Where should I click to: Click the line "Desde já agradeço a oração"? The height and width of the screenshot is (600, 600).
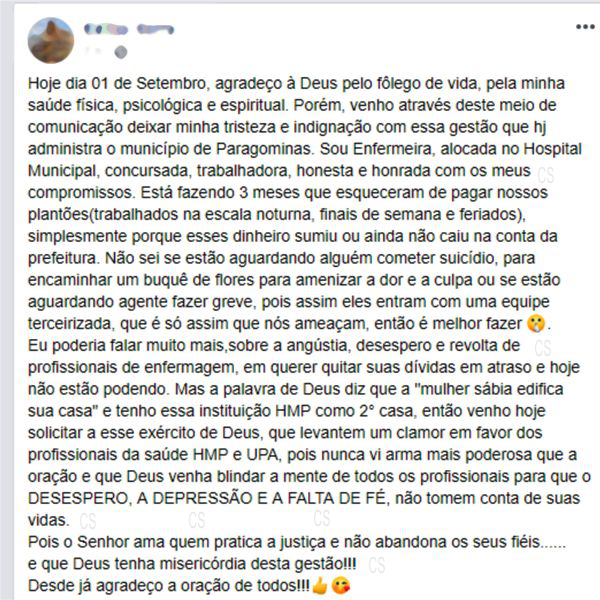click(x=168, y=586)
